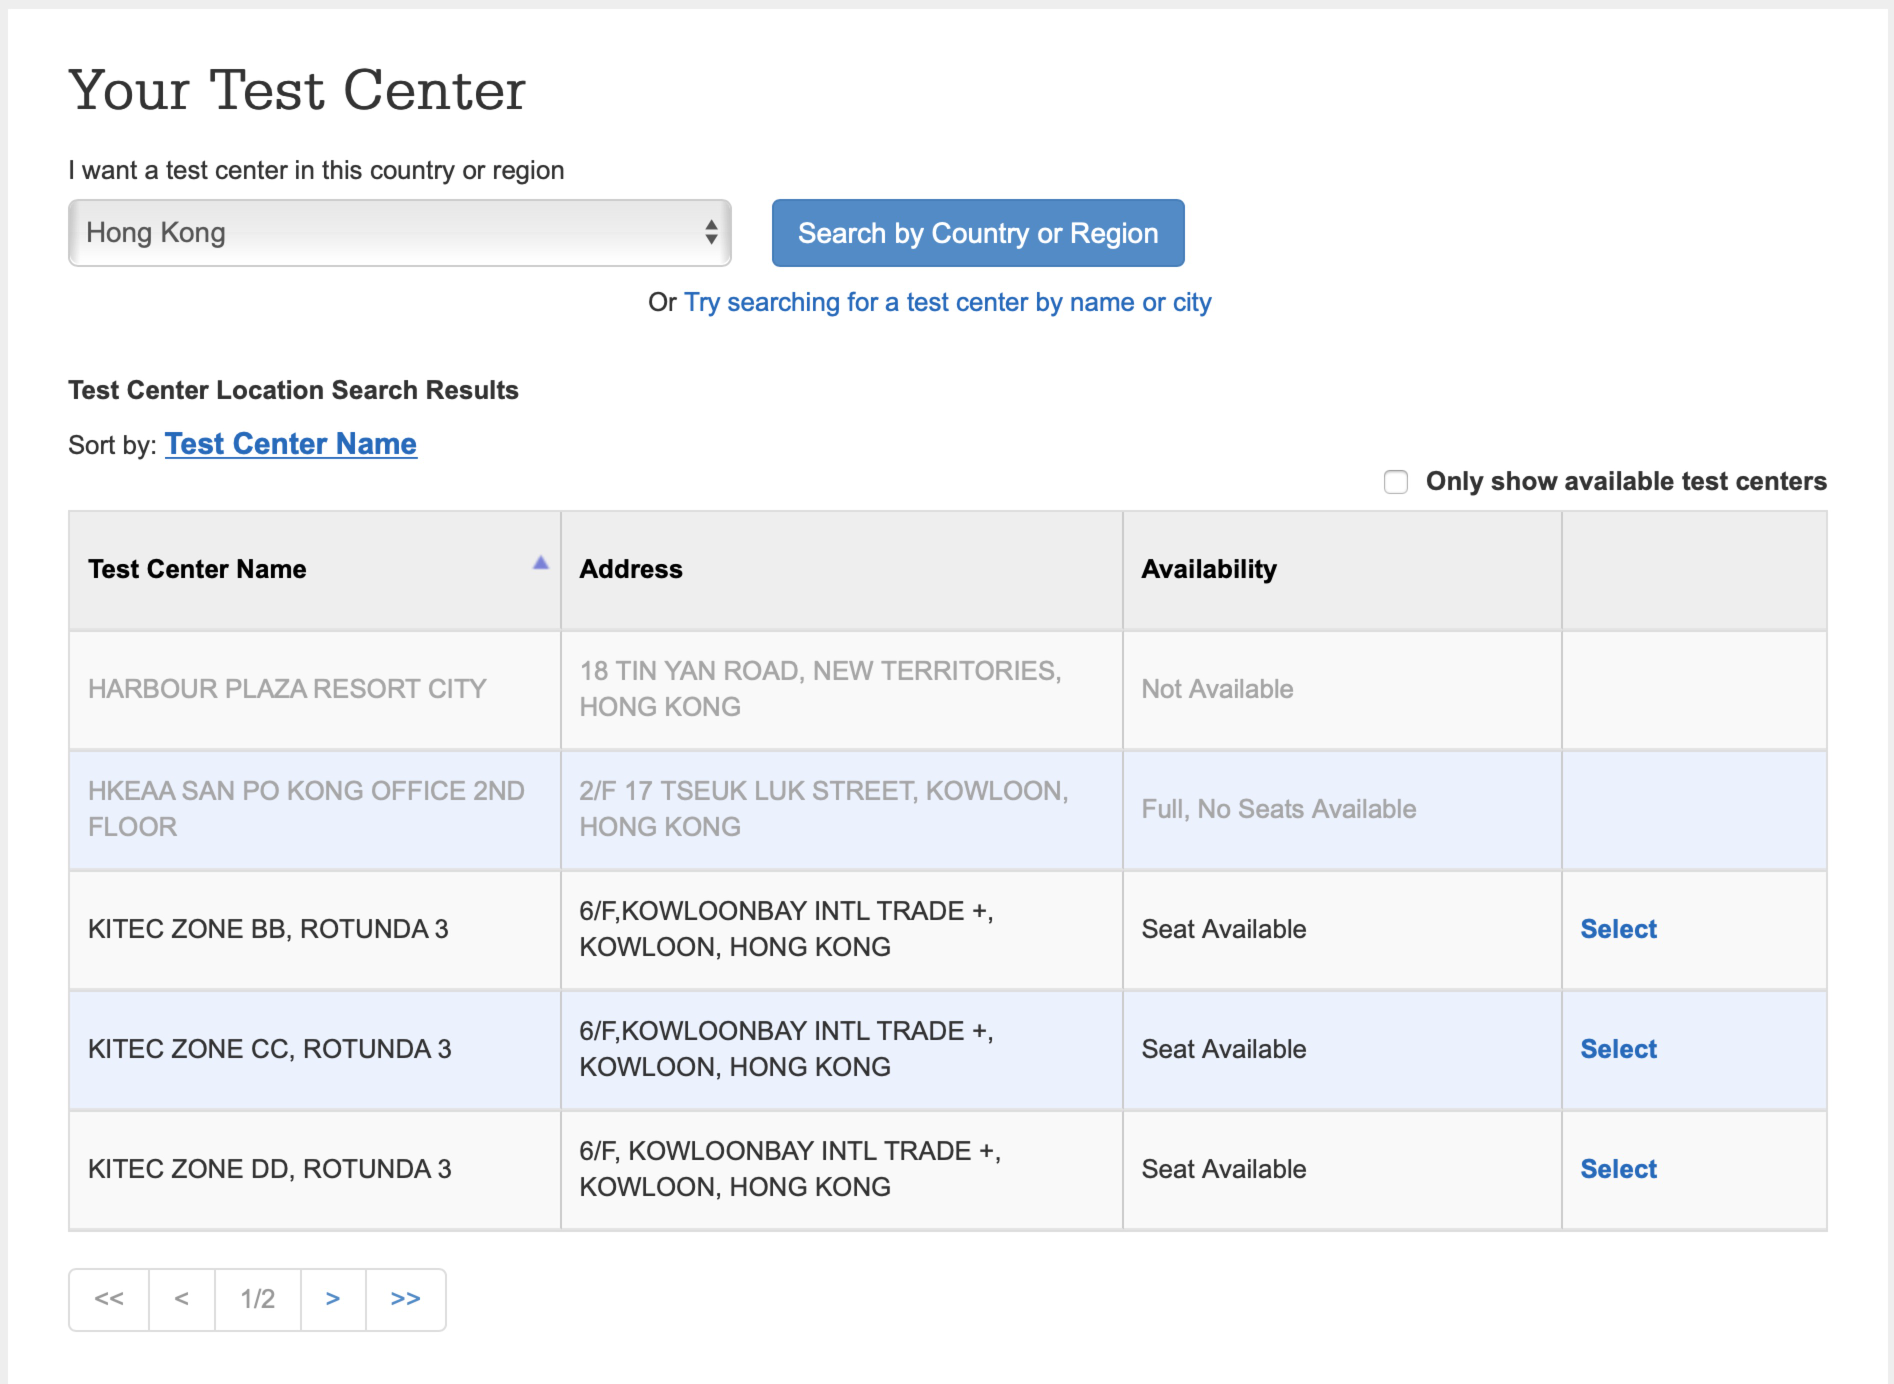Select KITEC ZONE CC test center

[x=1617, y=1049]
